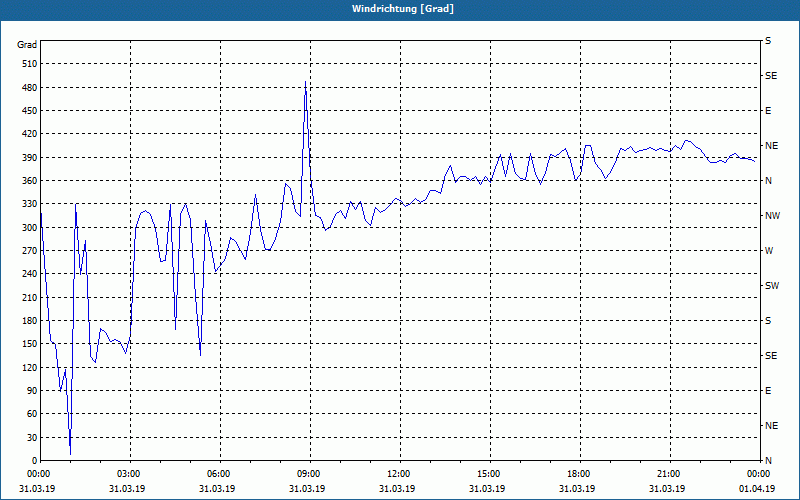Select the 18:00 time label
Screen dimensions: 800x500
click(x=580, y=474)
